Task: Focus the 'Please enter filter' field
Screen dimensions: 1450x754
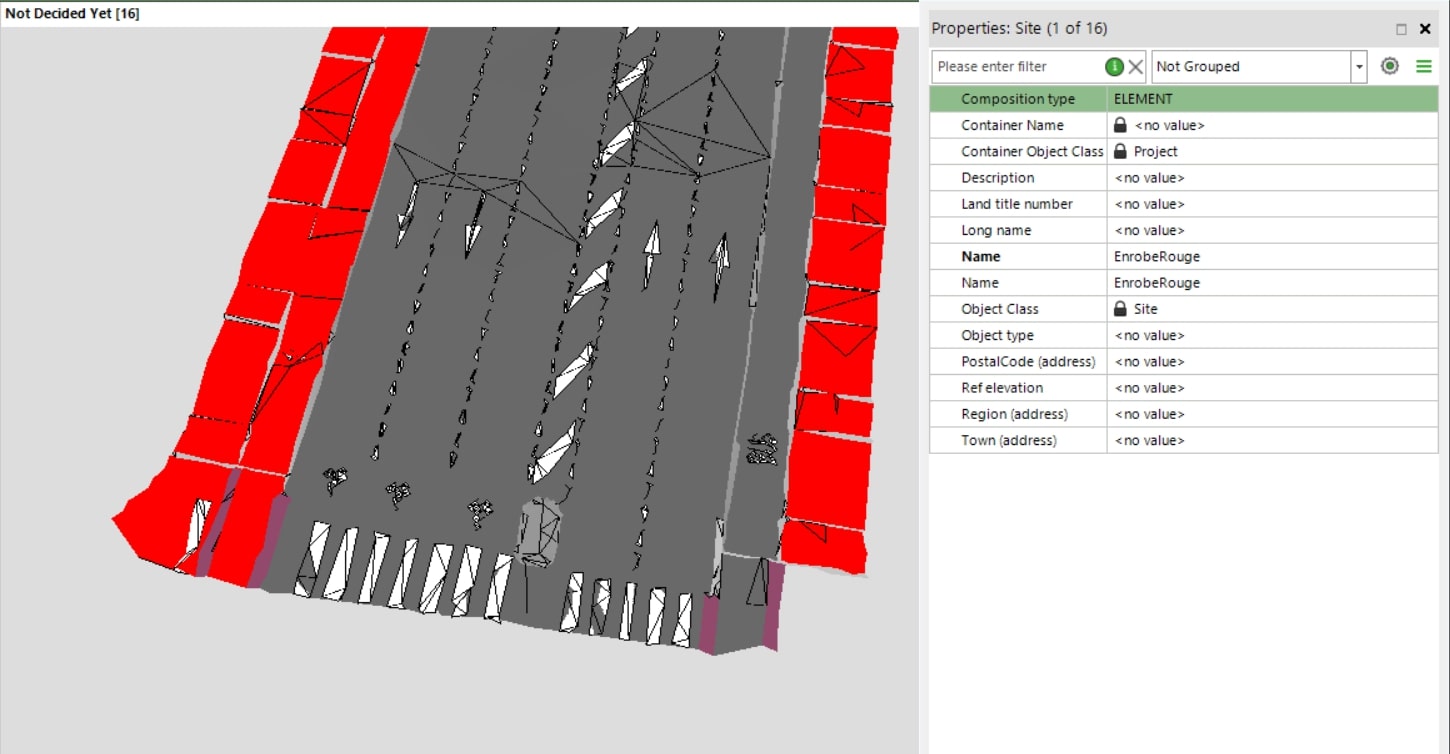Action: click(x=1015, y=67)
